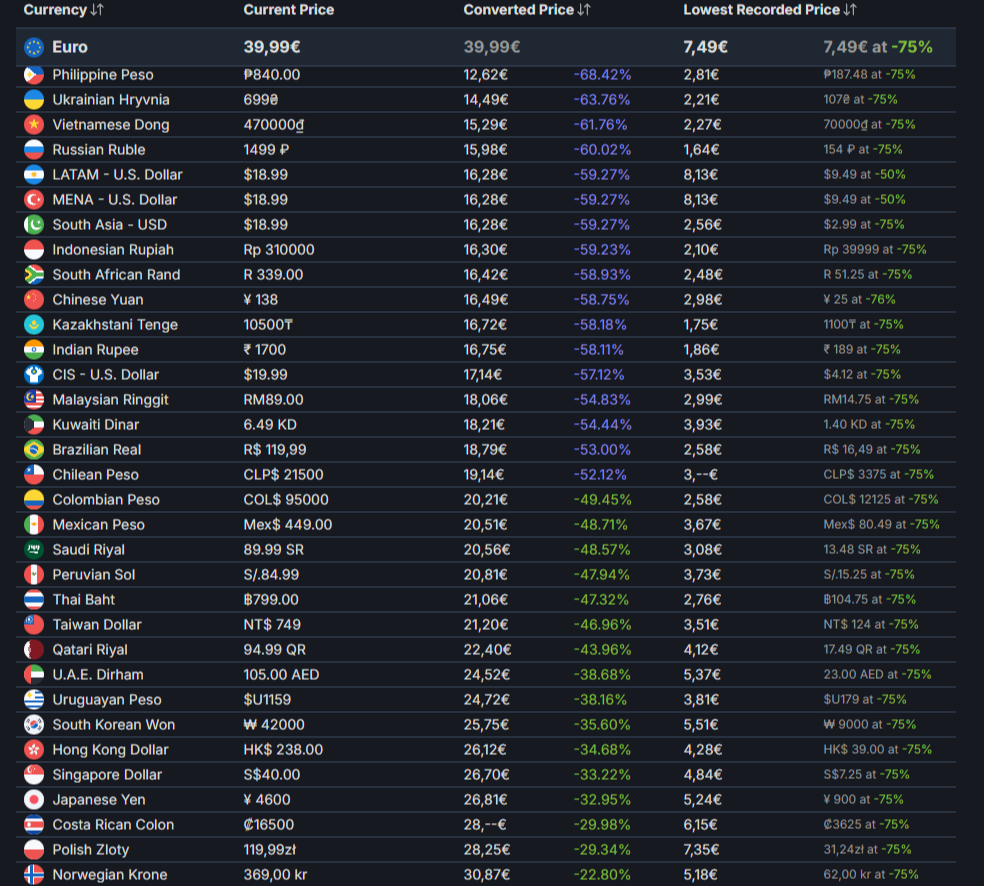Click the Indonesian Rupiah flag icon
Screen dimensions: 984x886
point(34,250)
